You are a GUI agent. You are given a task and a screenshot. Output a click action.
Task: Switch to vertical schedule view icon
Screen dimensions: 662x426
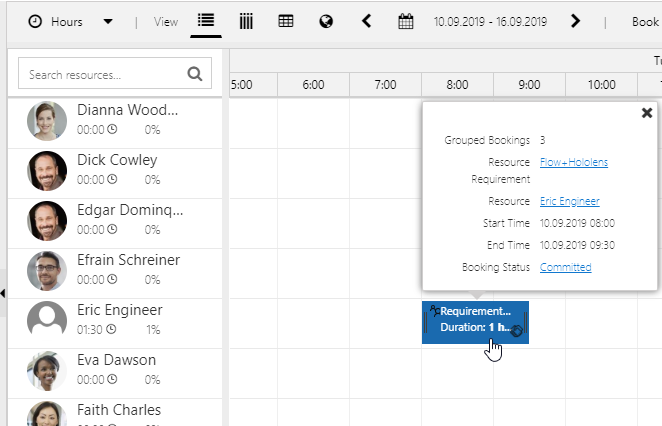pyautogui.click(x=246, y=21)
